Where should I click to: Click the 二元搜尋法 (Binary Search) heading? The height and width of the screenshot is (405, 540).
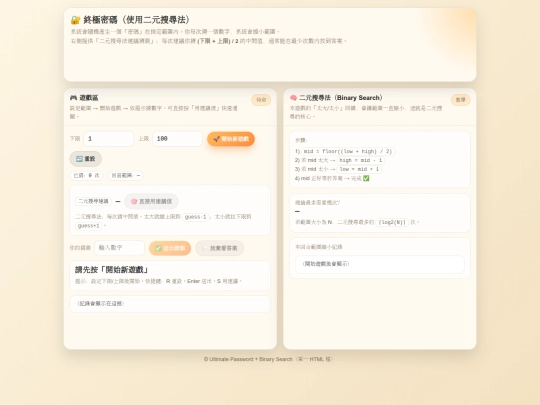(x=341, y=98)
